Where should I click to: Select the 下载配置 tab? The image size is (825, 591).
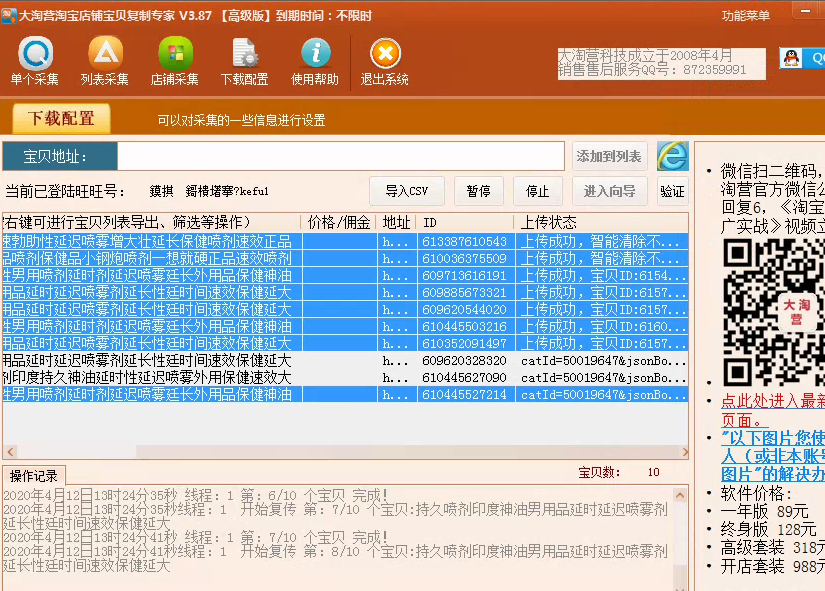pyautogui.click(x=62, y=118)
